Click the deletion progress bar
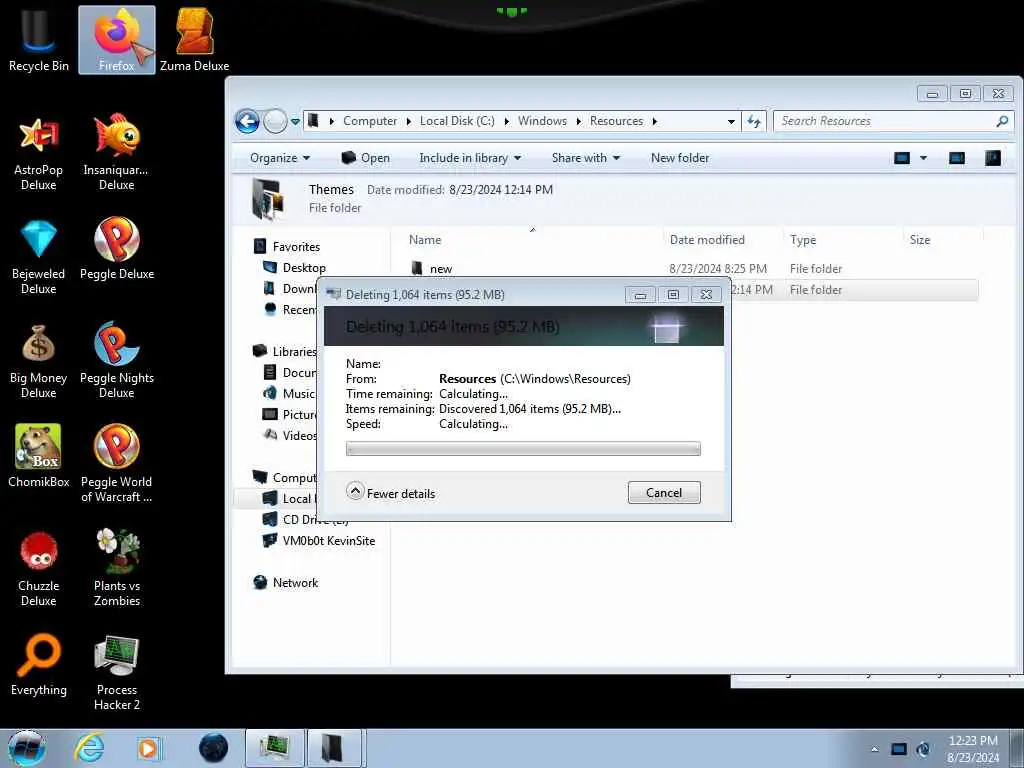 pyautogui.click(x=523, y=449)
